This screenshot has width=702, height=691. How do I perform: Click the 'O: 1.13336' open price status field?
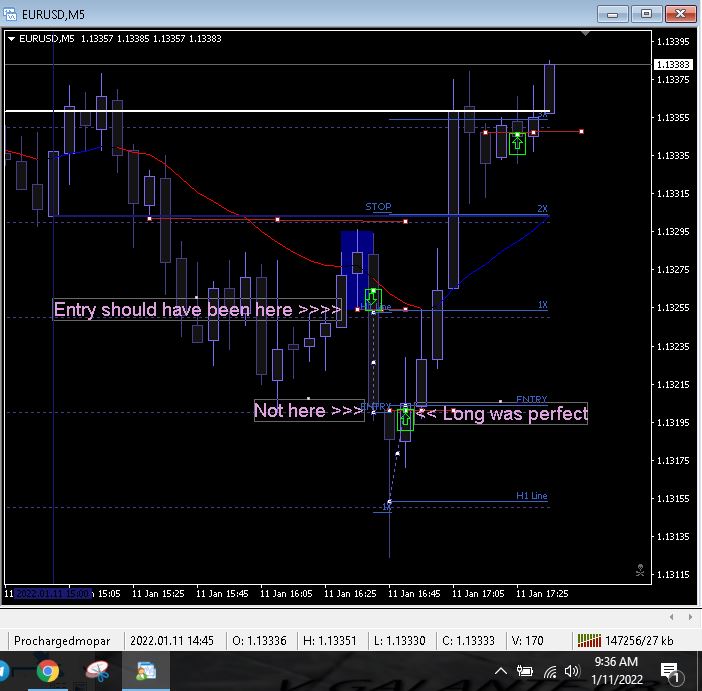point(259,641)
